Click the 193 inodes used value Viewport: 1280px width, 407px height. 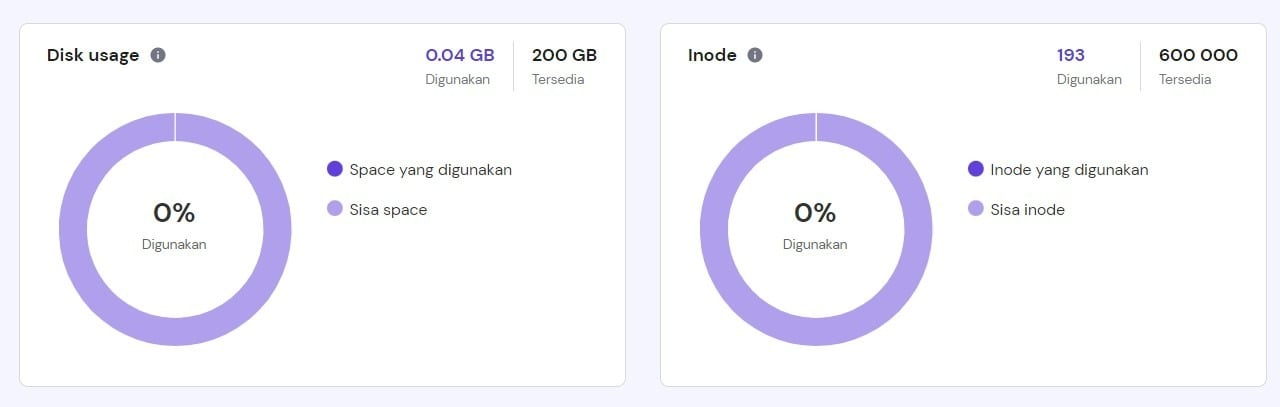1070,55
